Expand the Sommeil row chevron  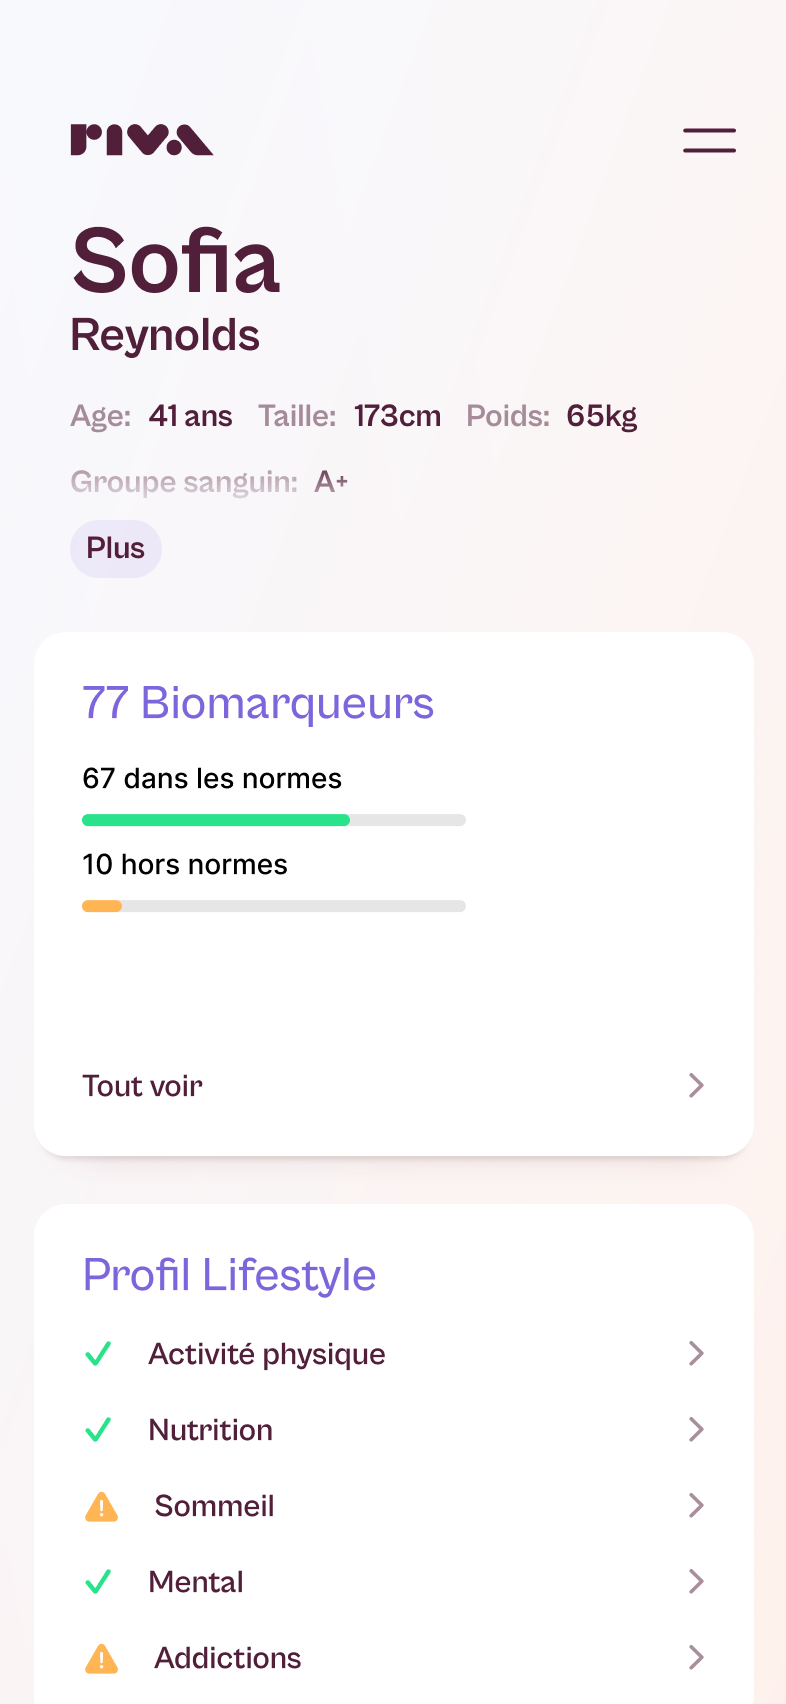(x=696, y=1505)
